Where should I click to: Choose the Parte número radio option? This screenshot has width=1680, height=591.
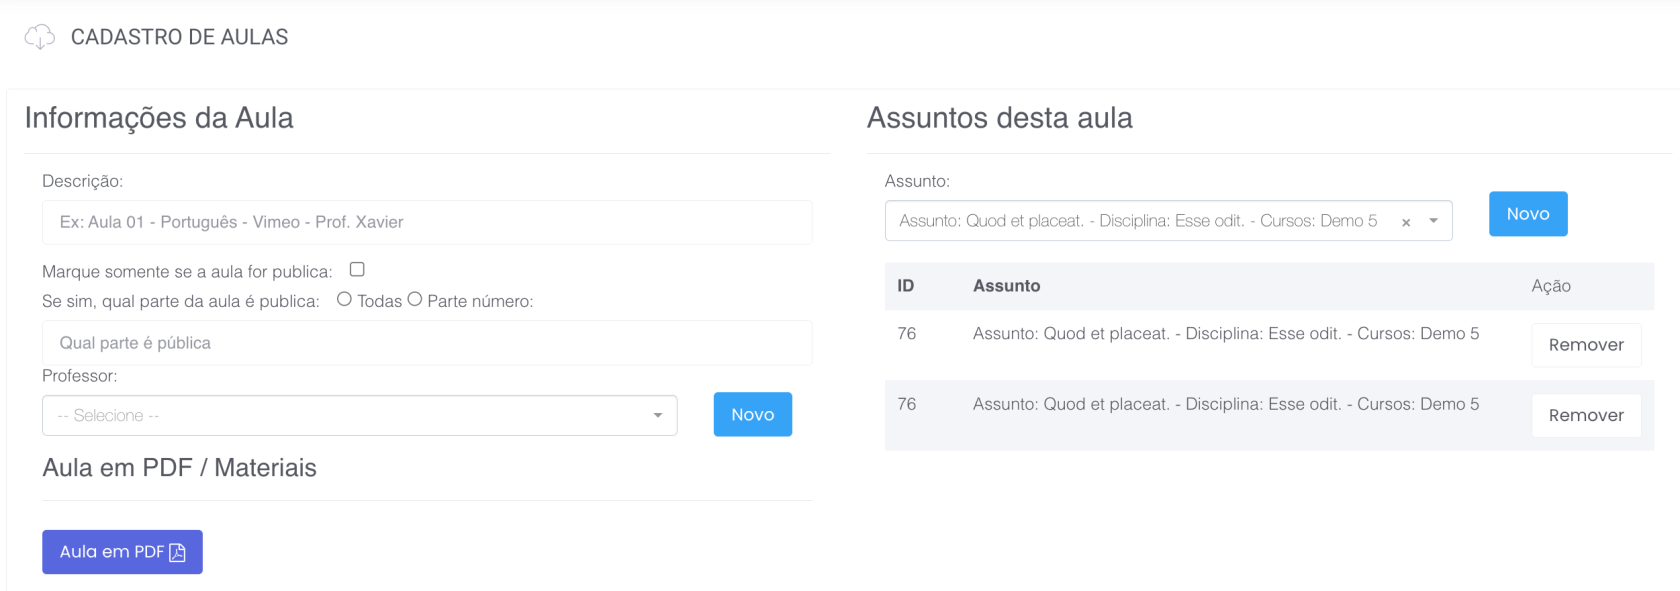(415, 299)
